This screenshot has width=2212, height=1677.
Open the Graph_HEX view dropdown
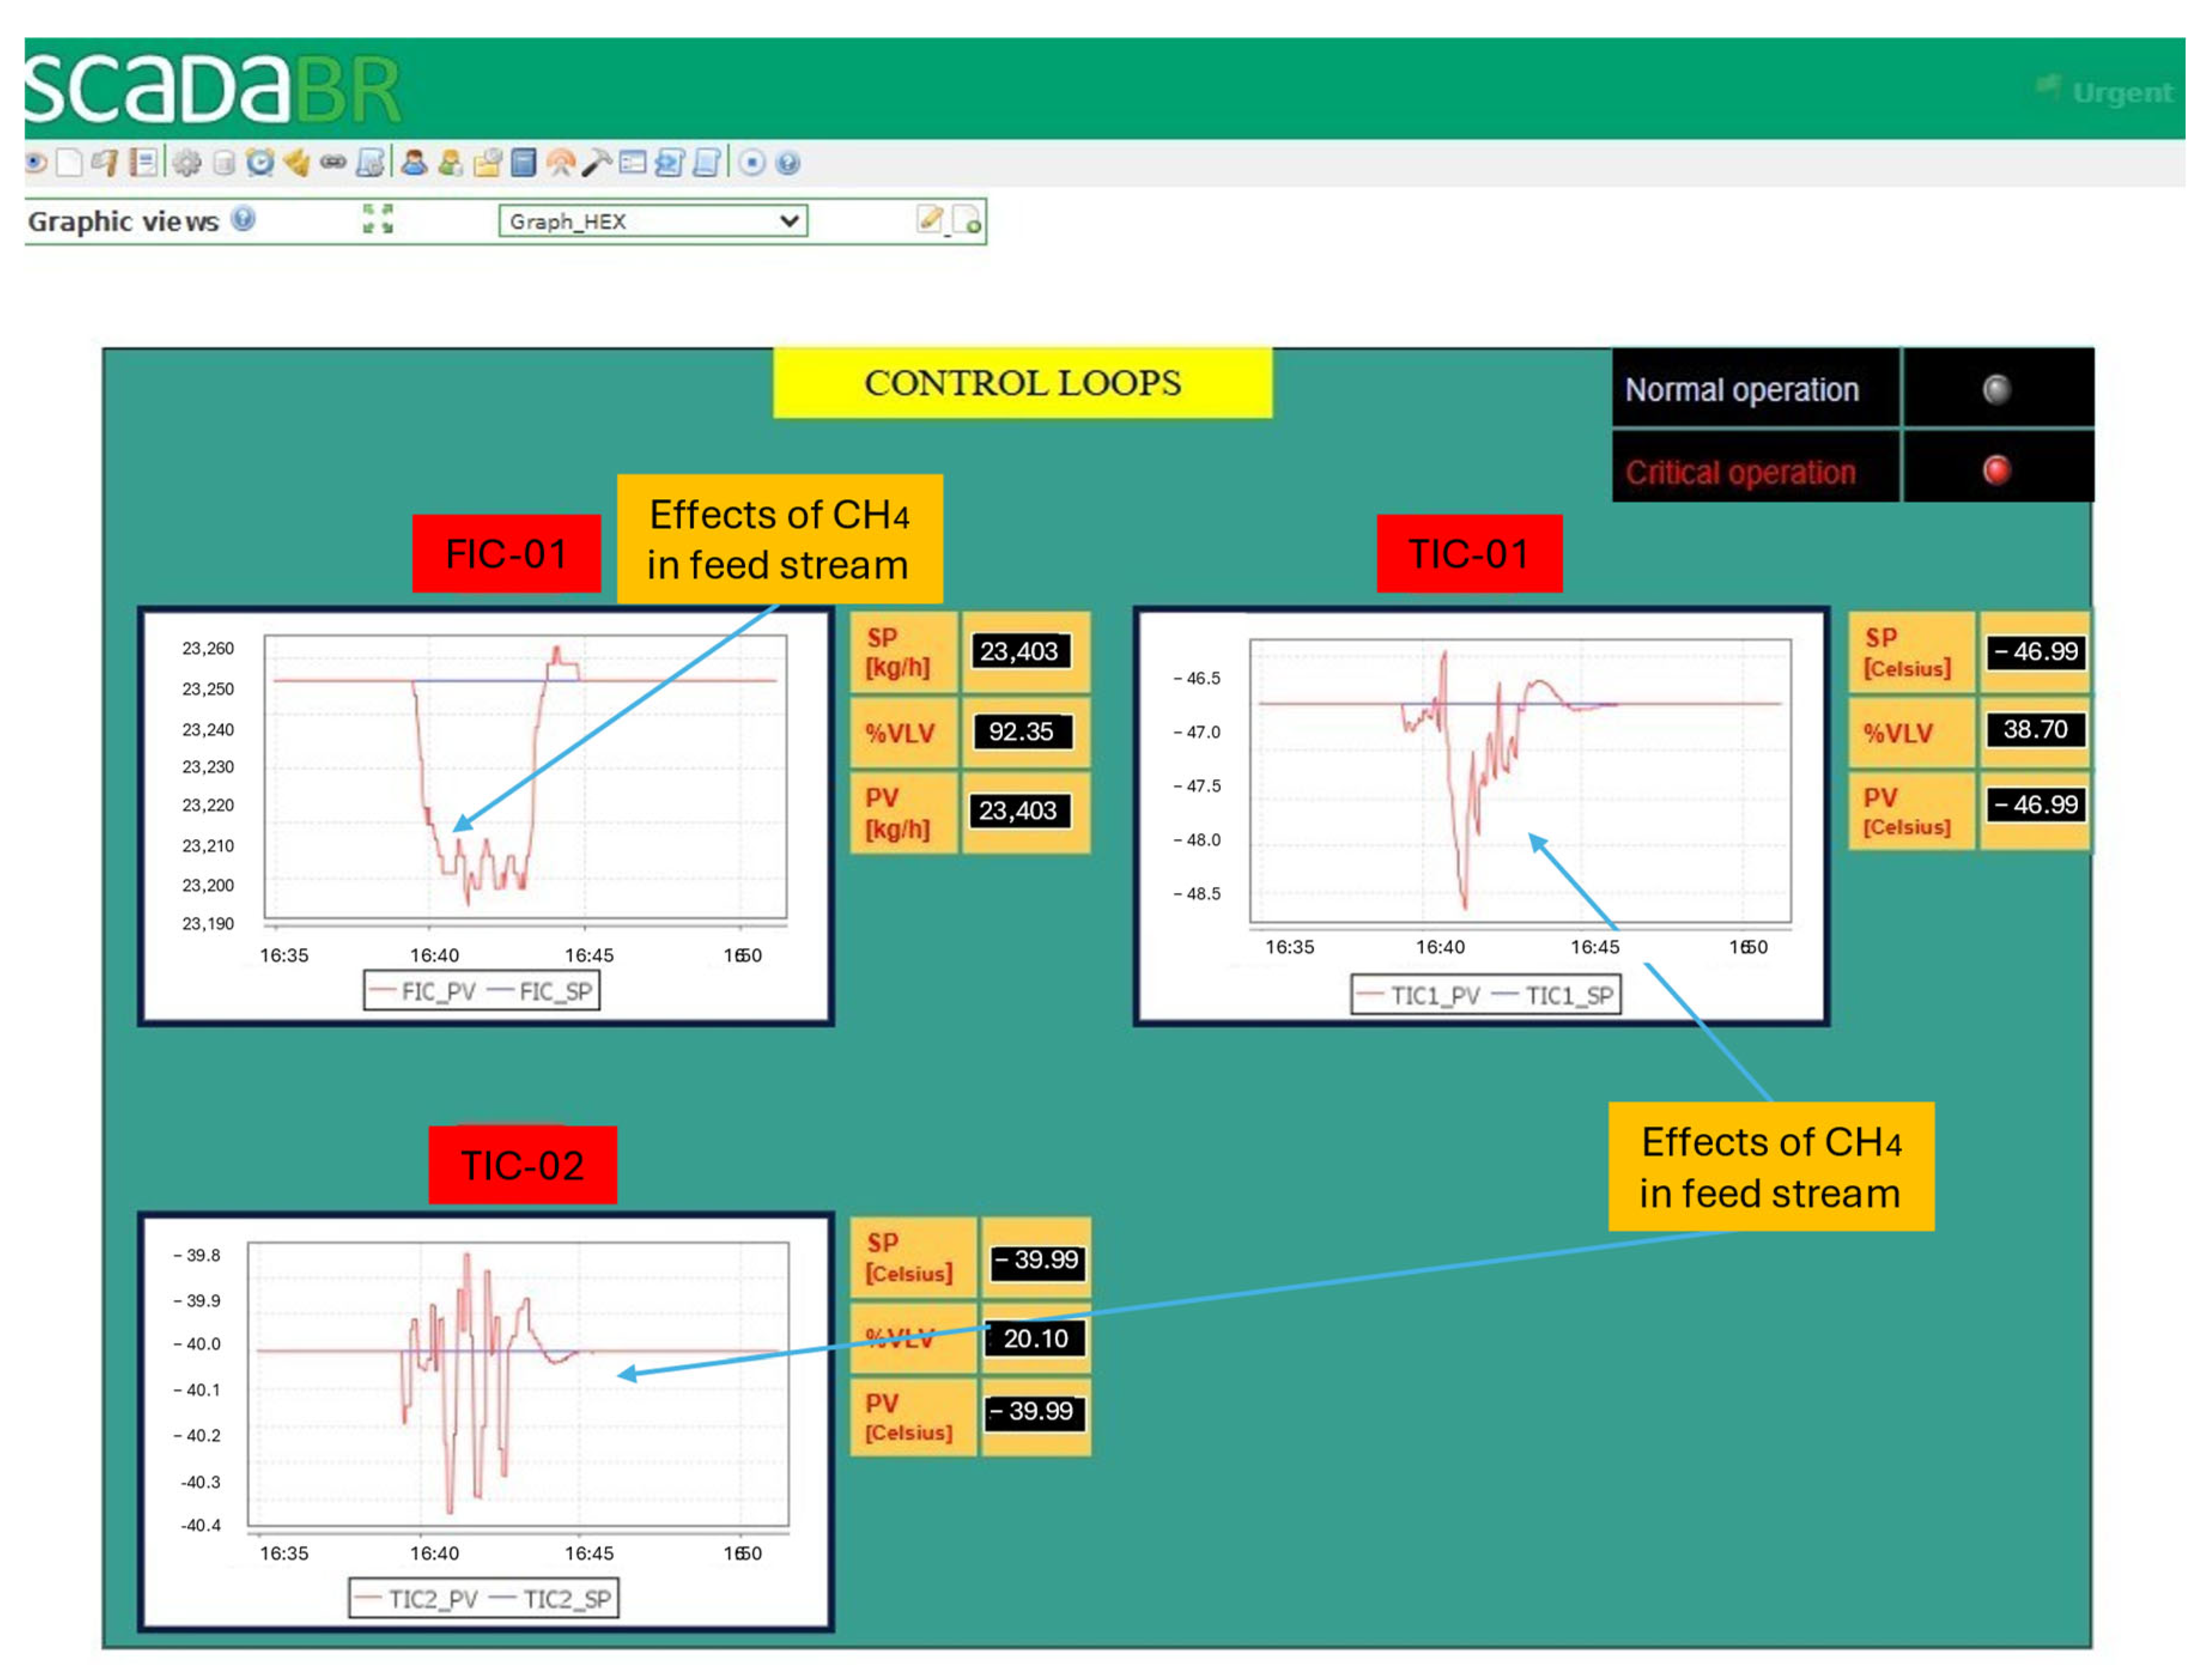tap(653, 221)
